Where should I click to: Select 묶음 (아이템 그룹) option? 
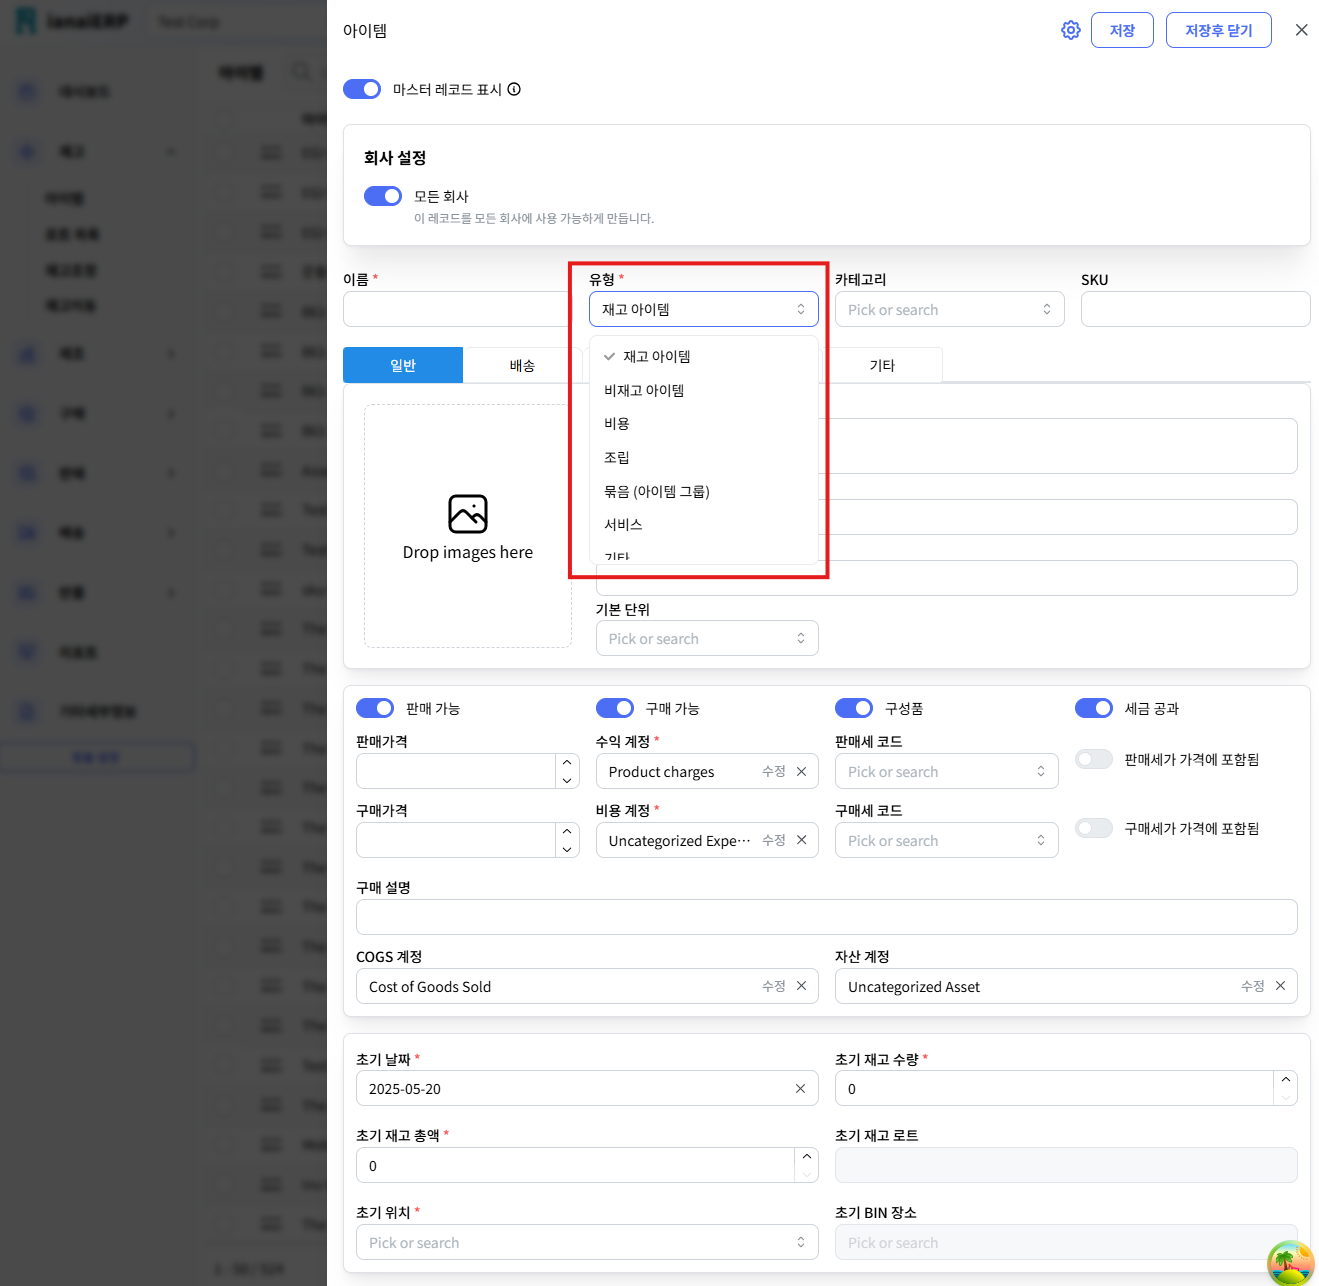click(x=704, y=491)
